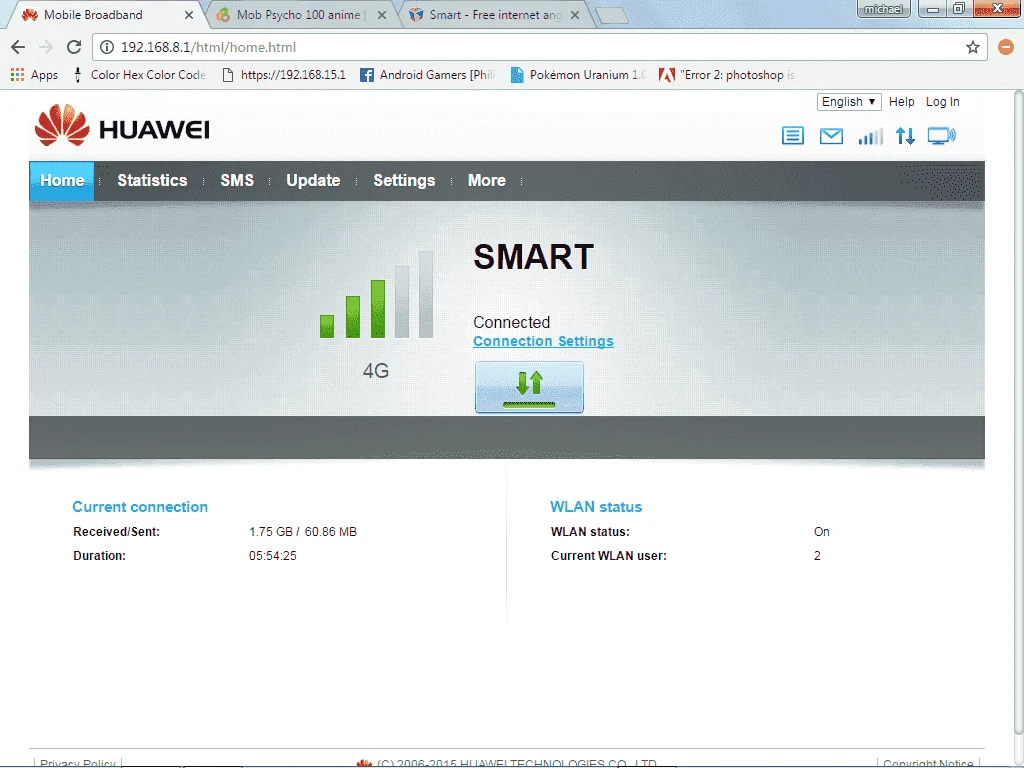The height and width of the screenshot is (768, 1024).
Task: Click the data traffic arrows status icon
Action: coord(905,136)
